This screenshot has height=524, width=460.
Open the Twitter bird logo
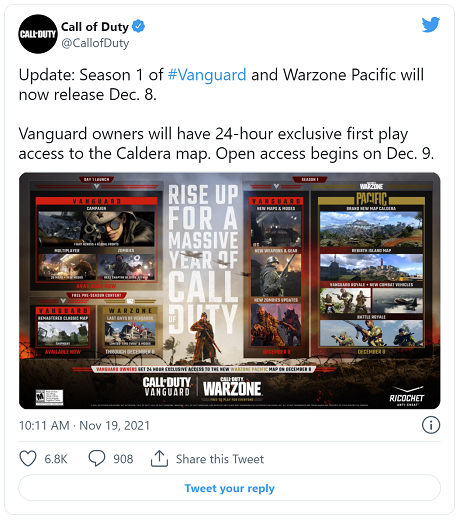(x=431, y=25)
